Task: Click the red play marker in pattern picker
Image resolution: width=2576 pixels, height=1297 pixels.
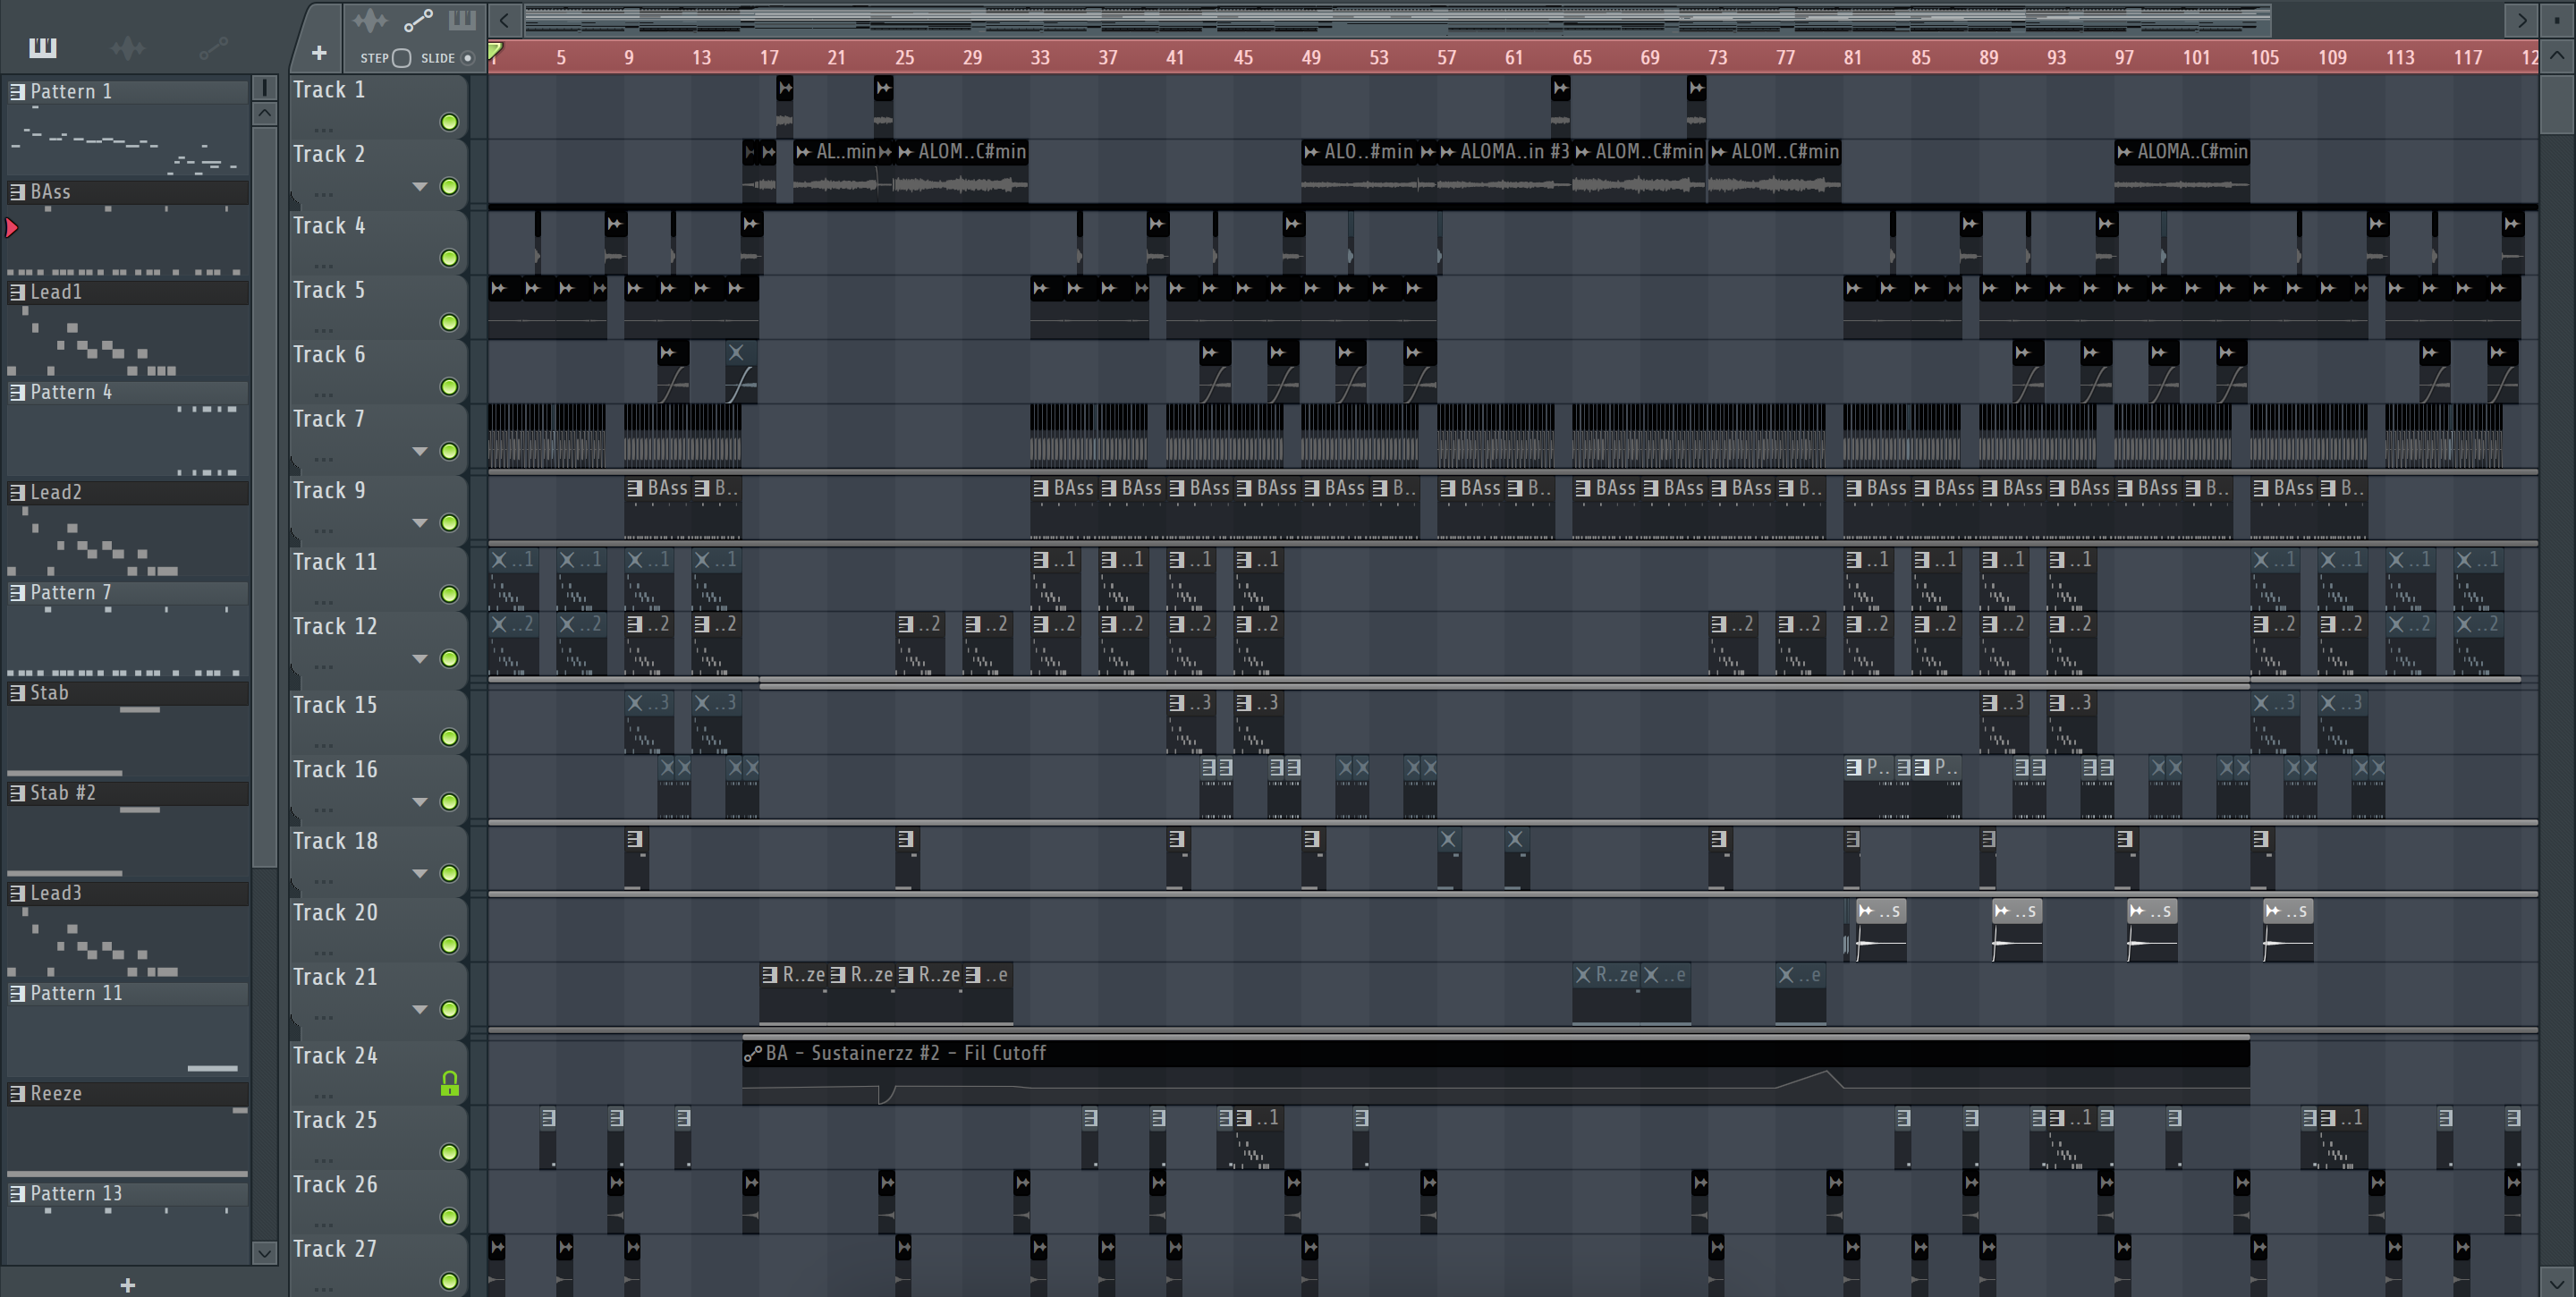Action: (x=12, y=228)
